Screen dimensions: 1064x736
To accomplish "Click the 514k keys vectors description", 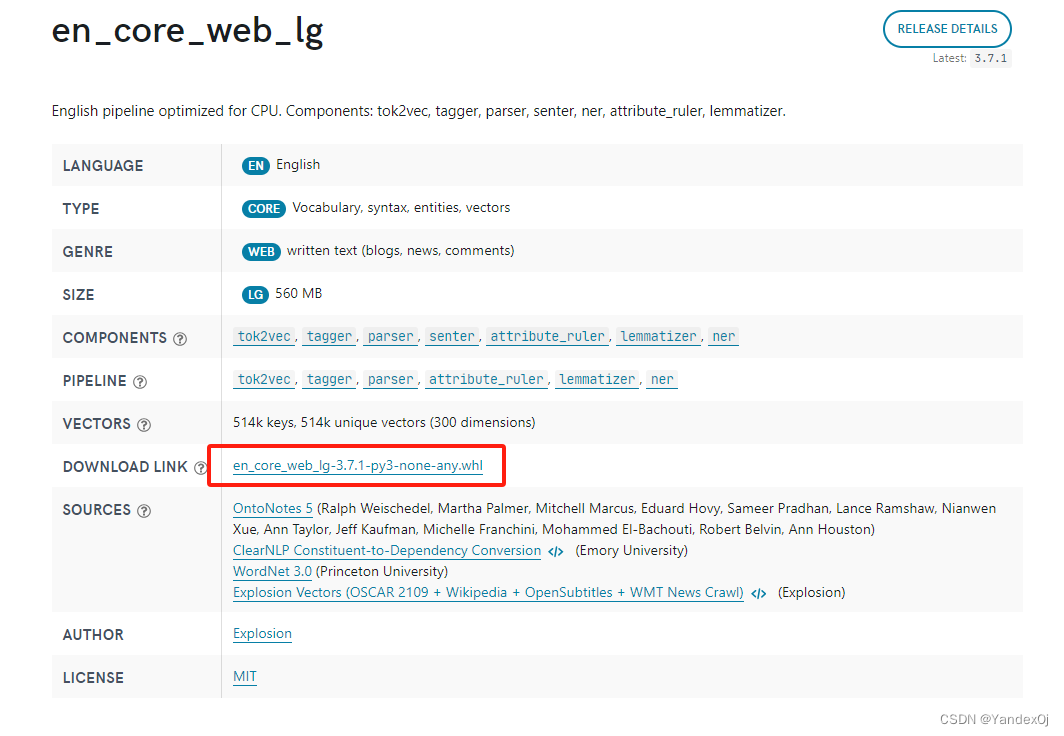I will 384,423.
